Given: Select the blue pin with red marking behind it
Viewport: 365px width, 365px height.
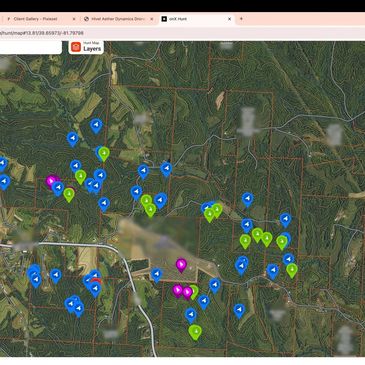Looking at the screenshot, I should (95, 289).
